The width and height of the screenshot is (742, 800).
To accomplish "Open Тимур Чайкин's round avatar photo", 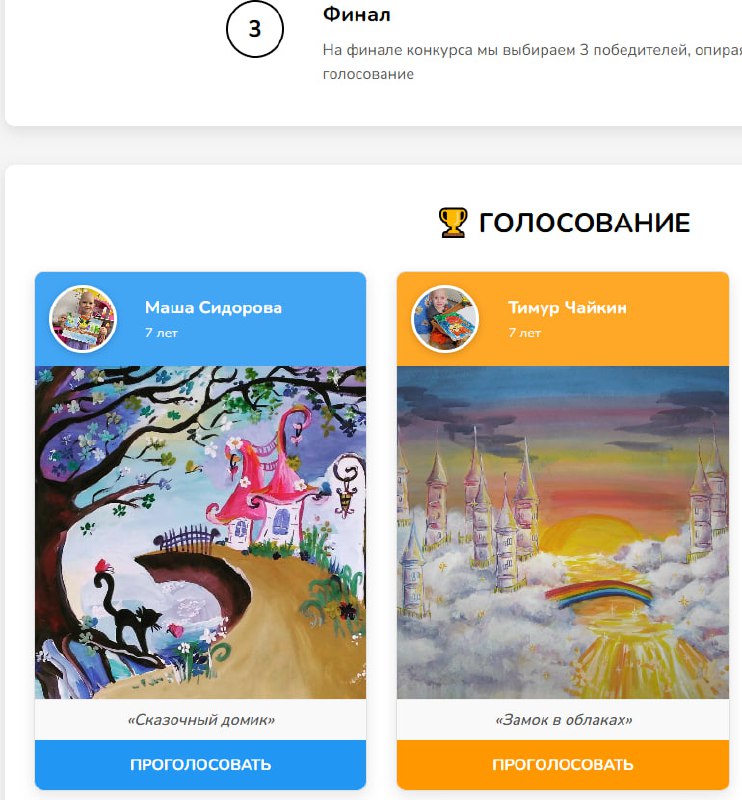I will click(445, 319).
